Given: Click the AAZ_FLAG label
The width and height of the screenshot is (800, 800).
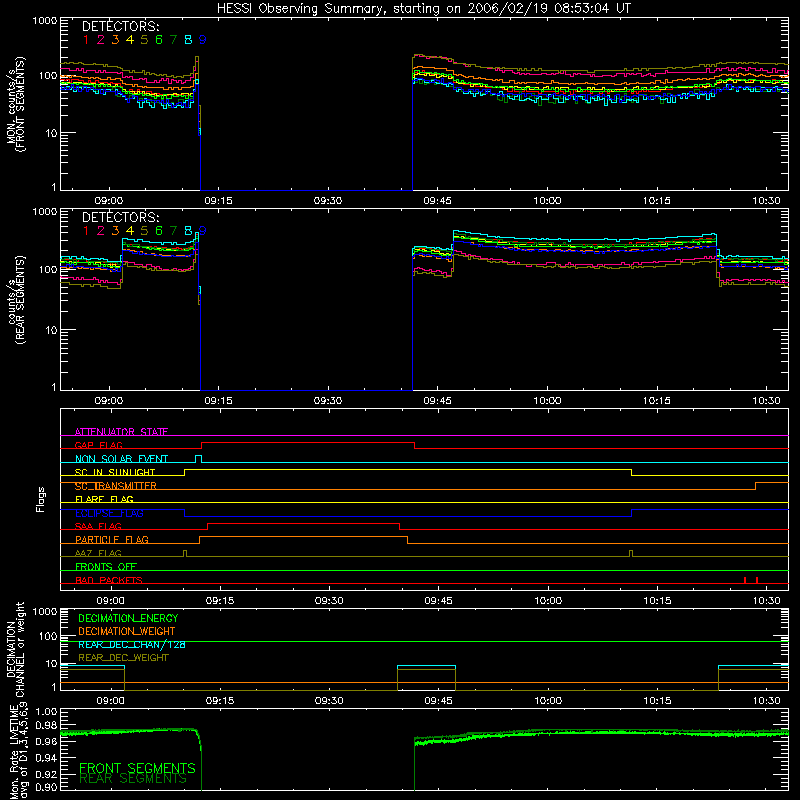Looking at the screenshot, I should tap(98, 553).
